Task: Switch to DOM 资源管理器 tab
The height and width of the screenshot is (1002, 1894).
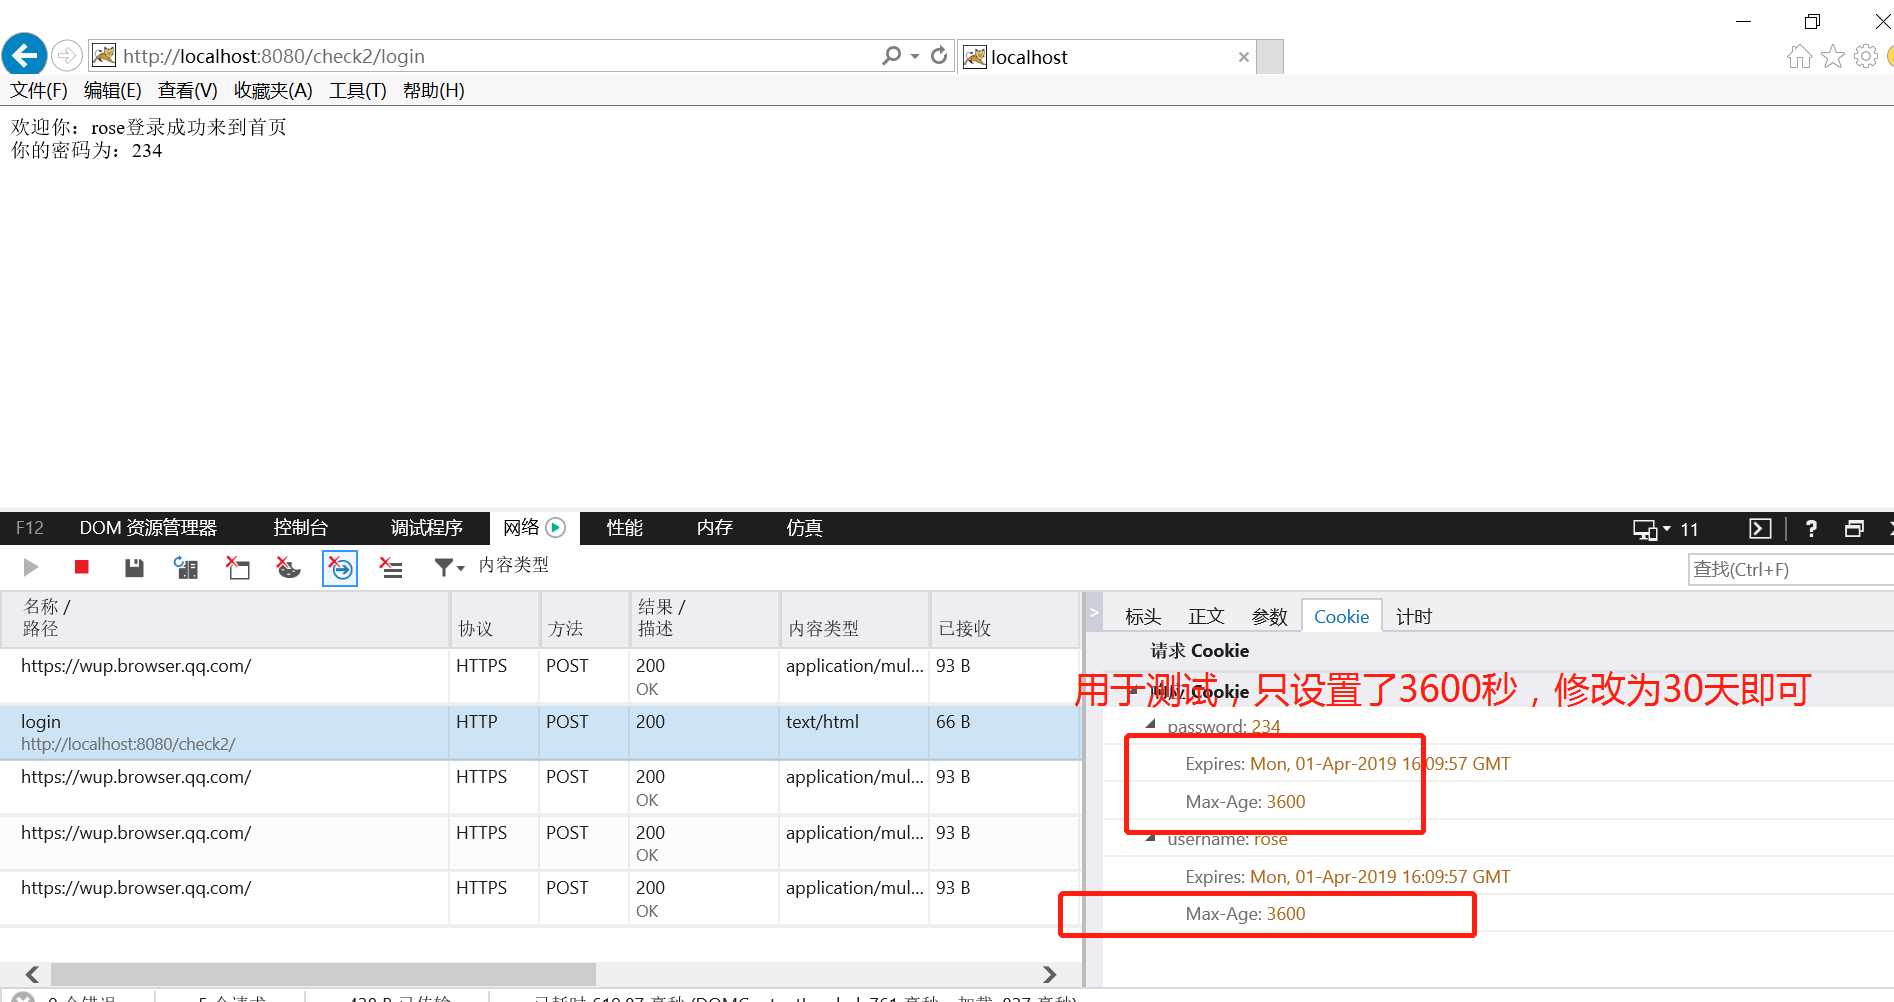Action: pyautogui.click(x=148, y=528)
